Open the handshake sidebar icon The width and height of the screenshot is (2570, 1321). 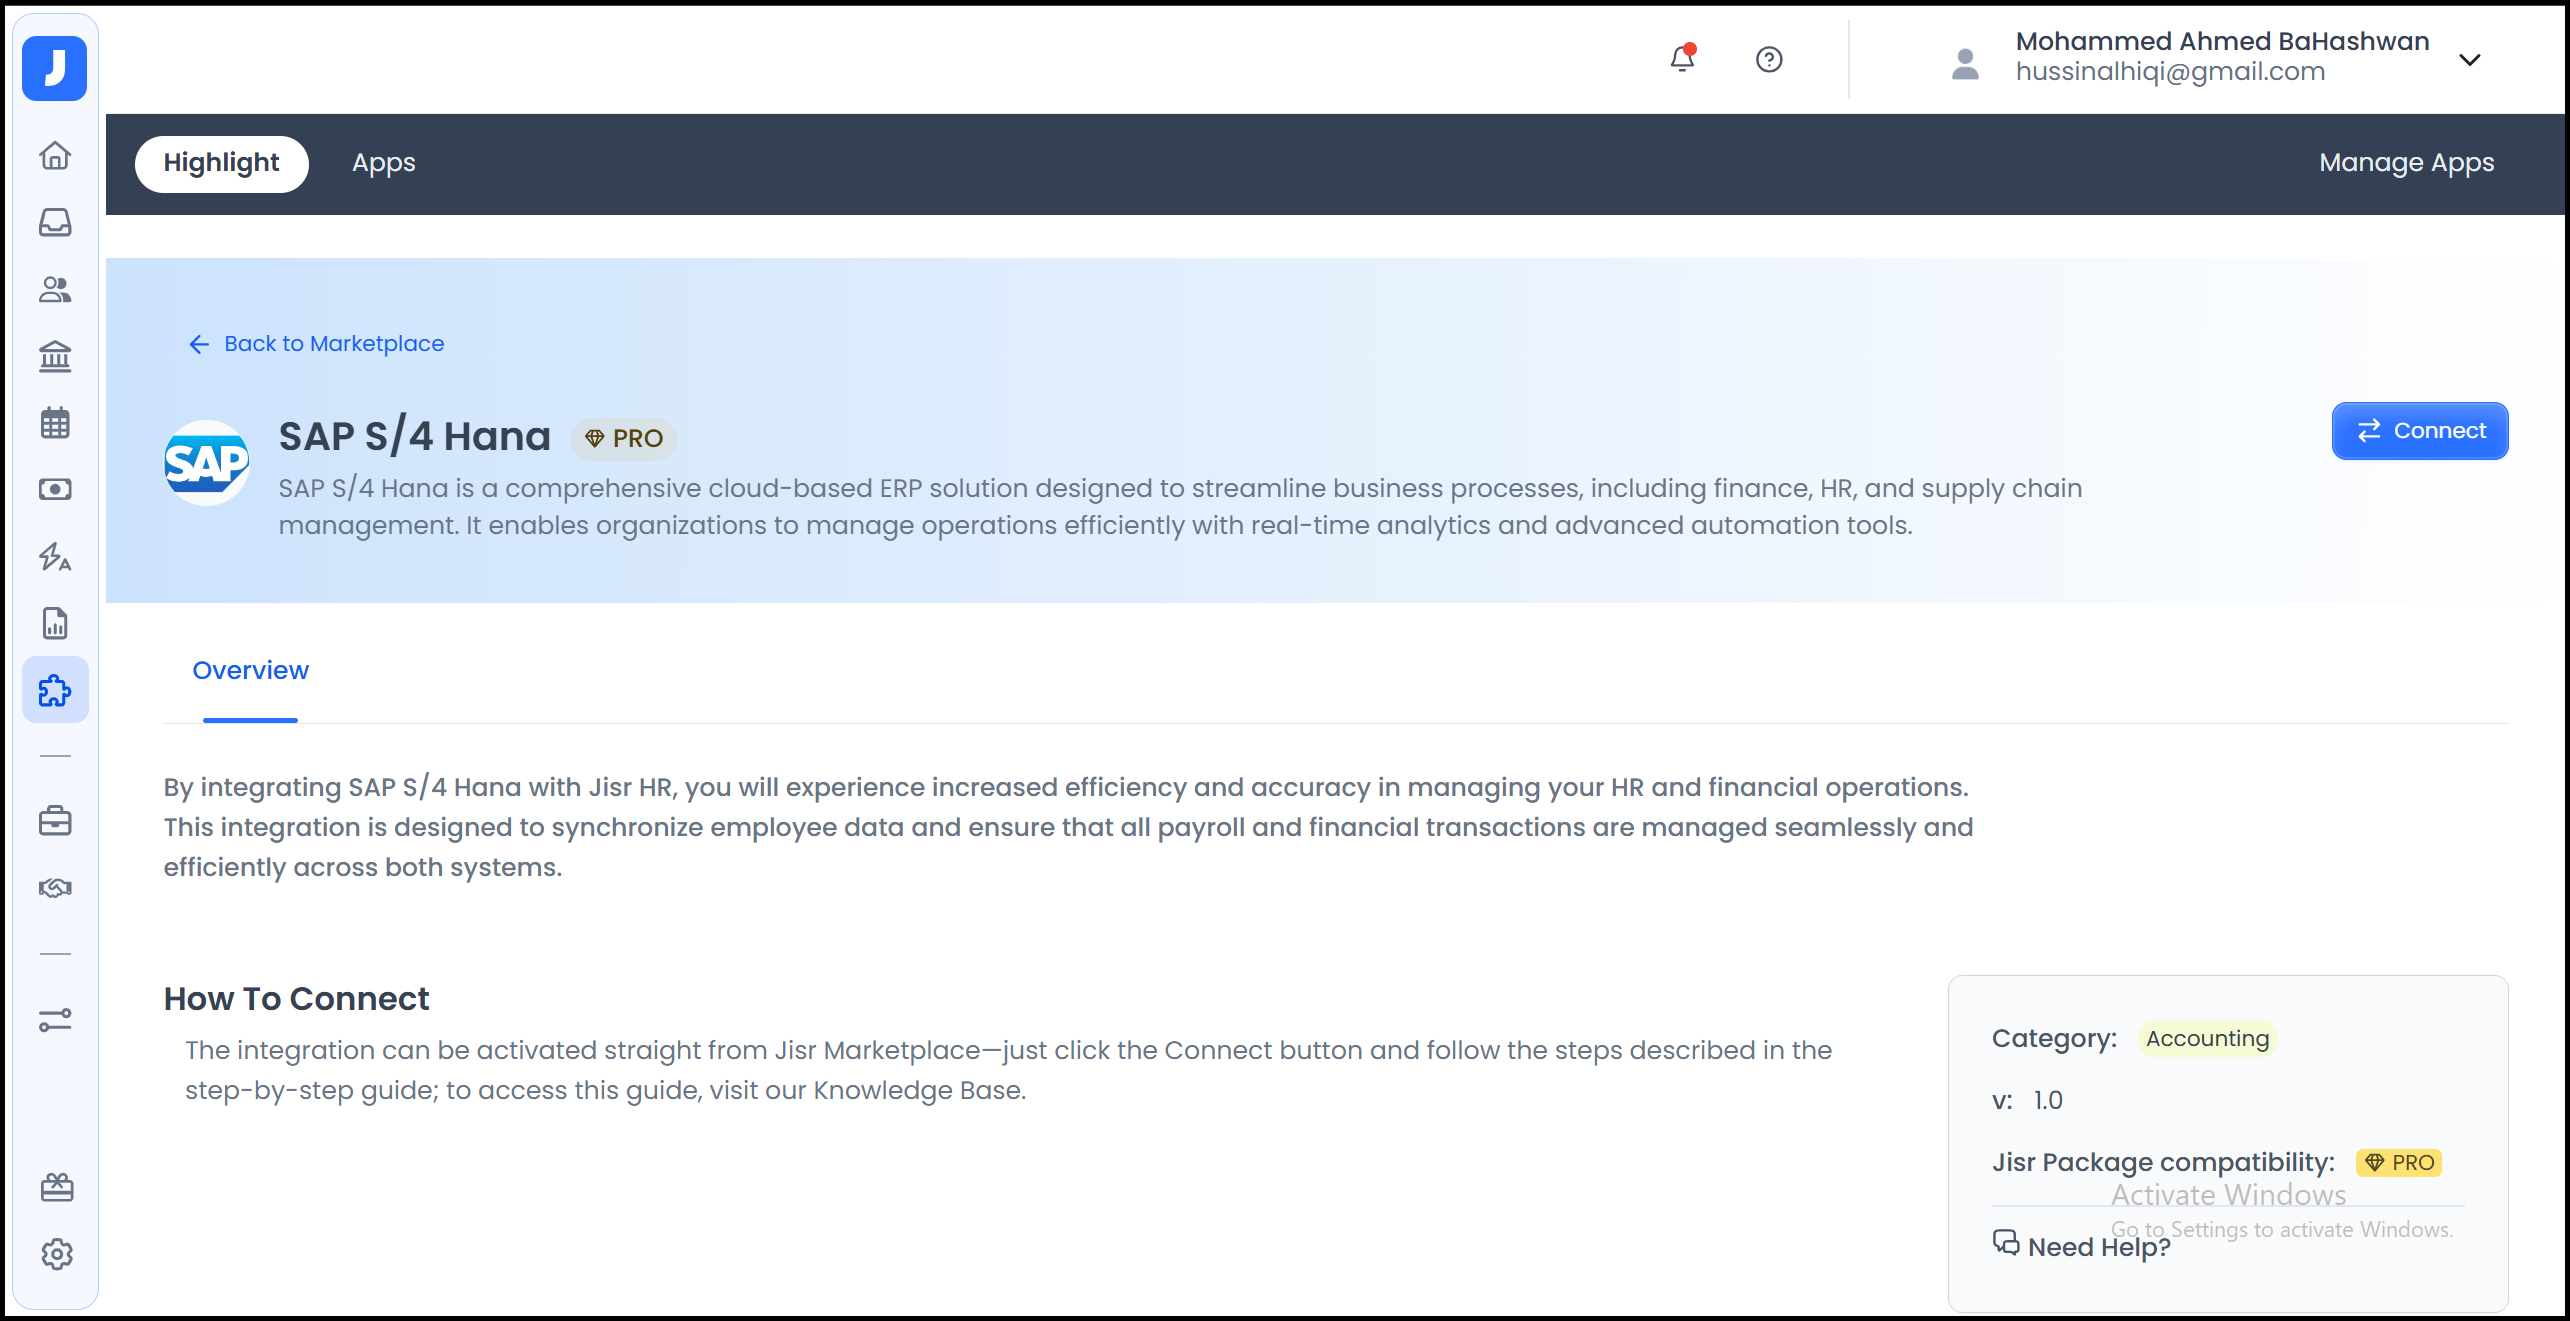(x=55, y=888)
